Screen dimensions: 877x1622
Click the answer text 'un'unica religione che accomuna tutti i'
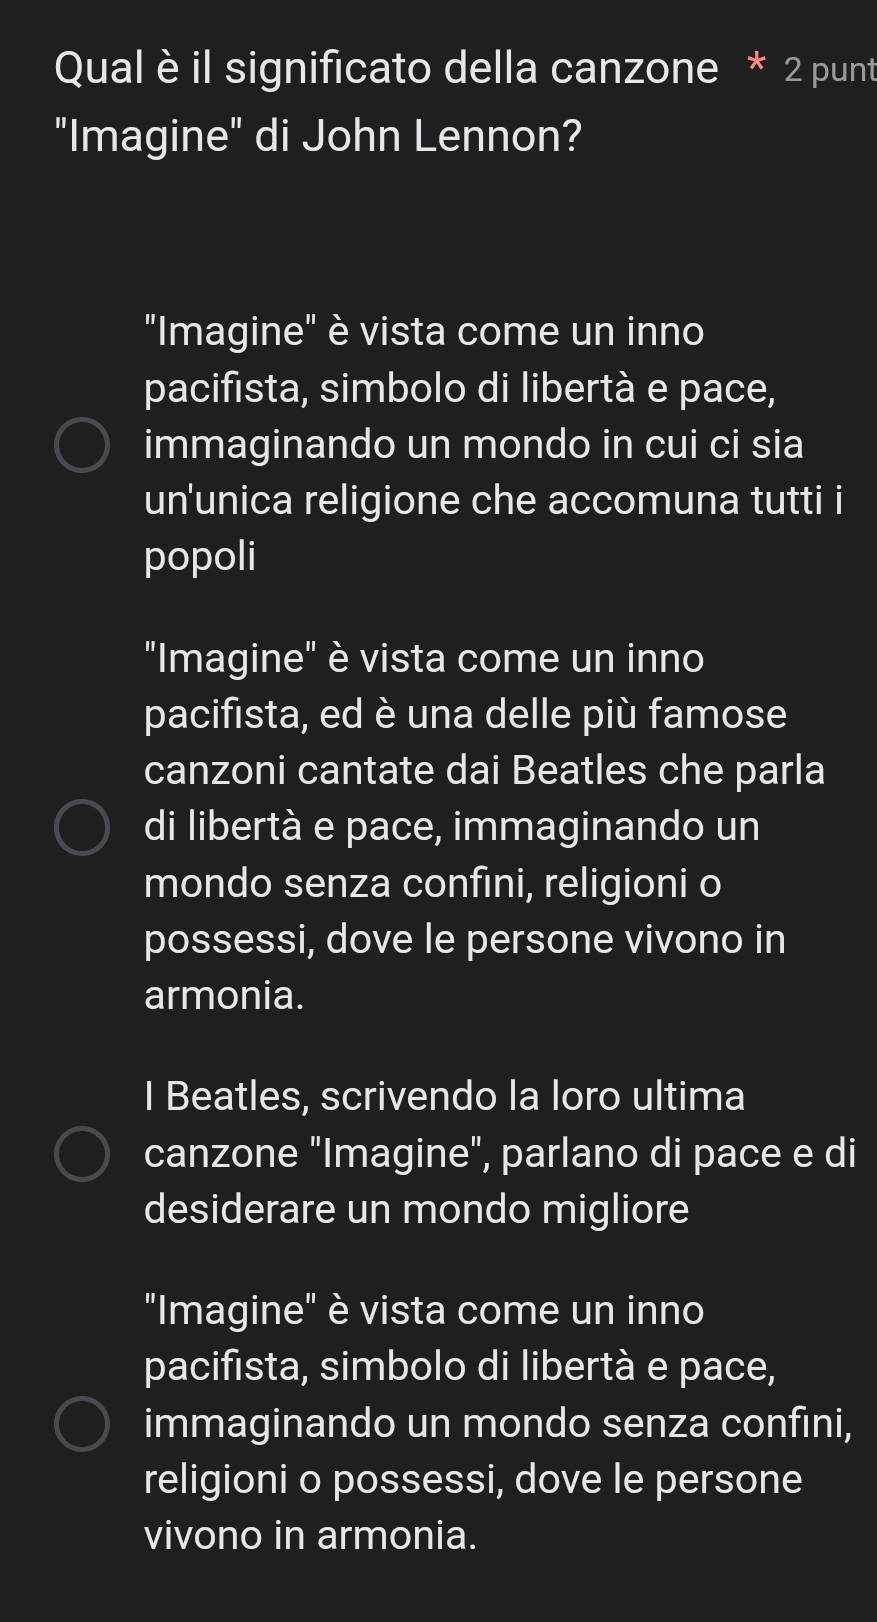(x=493, y=498)
